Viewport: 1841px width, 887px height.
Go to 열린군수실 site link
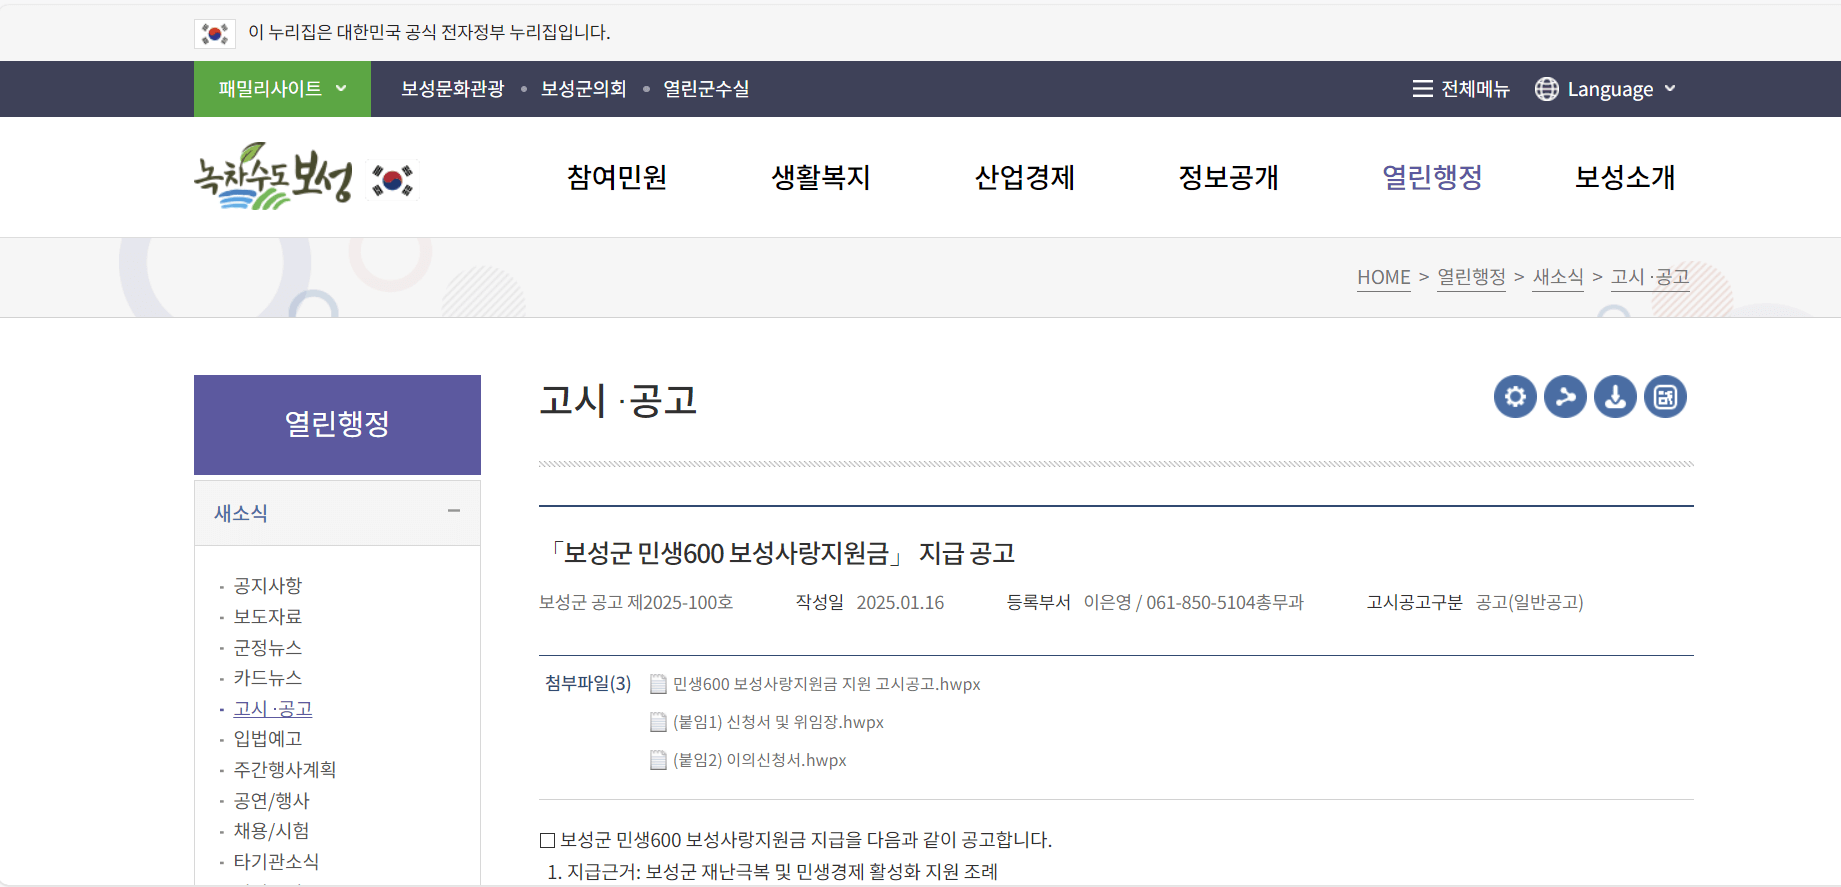[706, 89]
